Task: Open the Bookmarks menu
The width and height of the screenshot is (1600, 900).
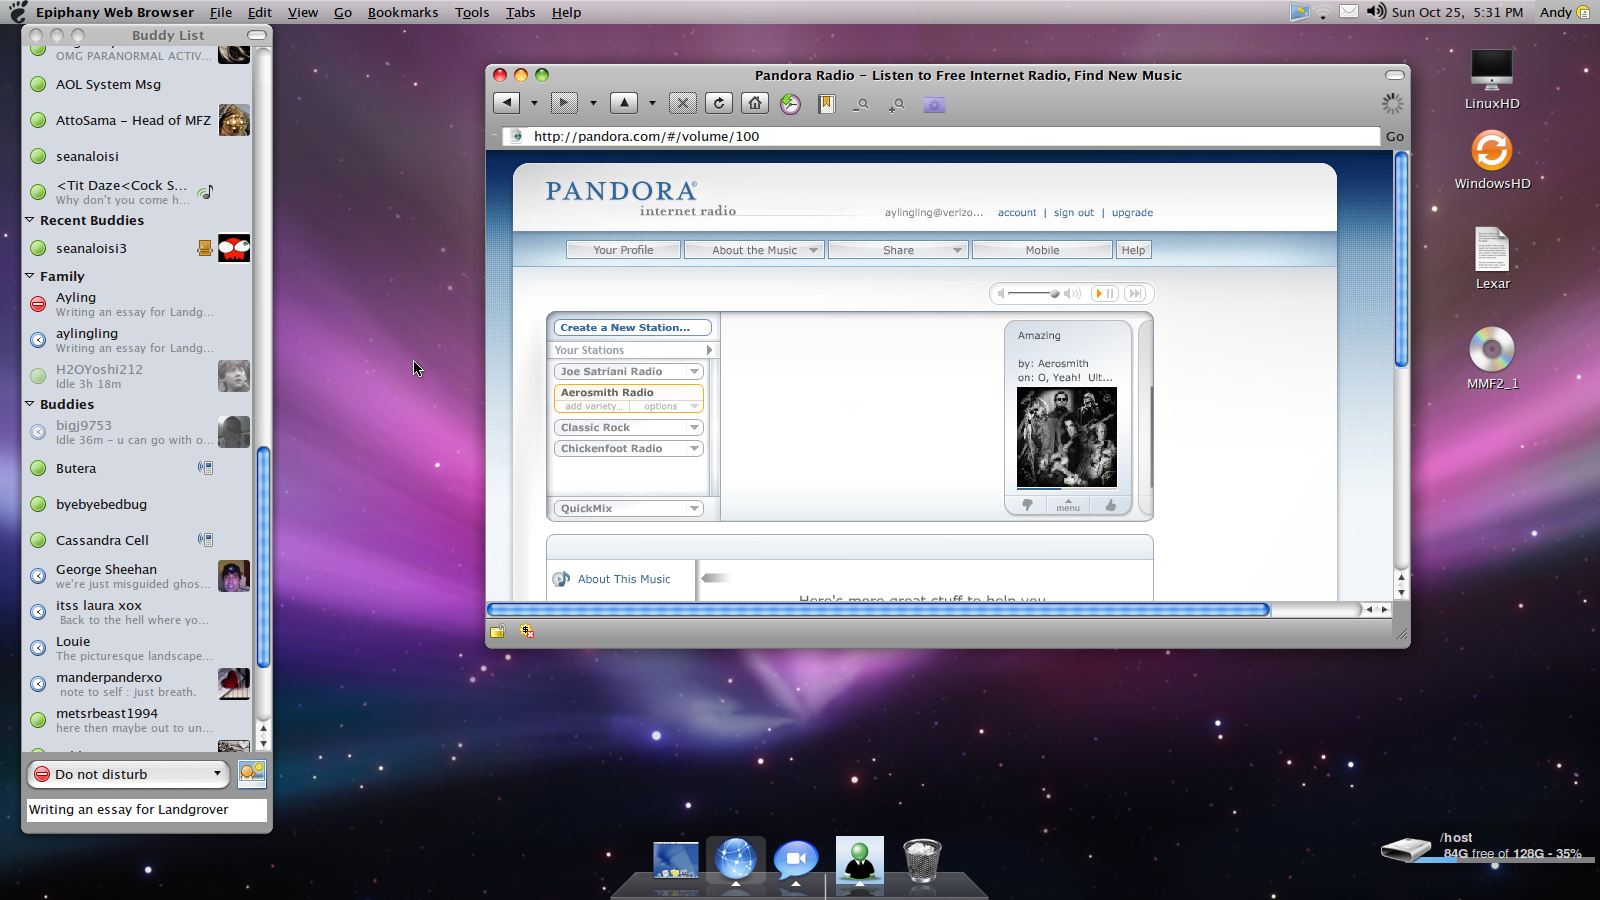Action: point(403,12)
